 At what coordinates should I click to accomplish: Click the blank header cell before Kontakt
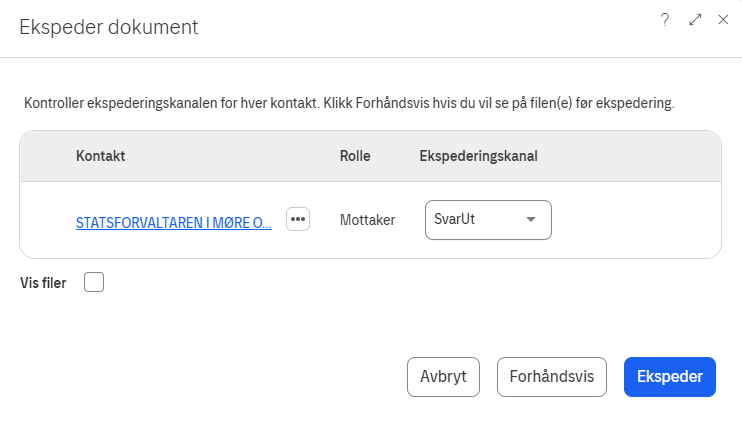point(47,156)
